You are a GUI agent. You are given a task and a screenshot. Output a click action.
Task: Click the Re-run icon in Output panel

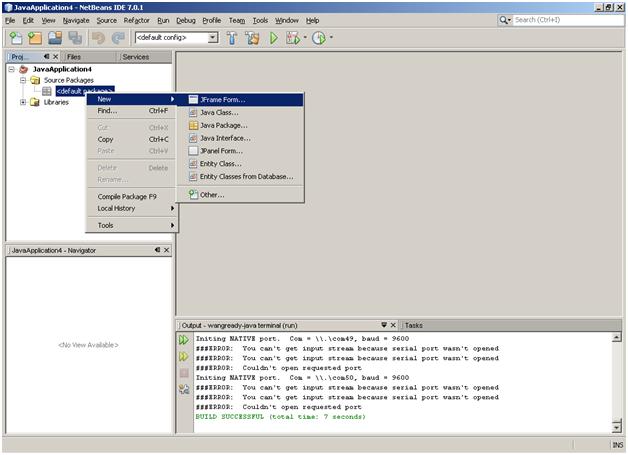pyautogui.click(x=184, y=340)
